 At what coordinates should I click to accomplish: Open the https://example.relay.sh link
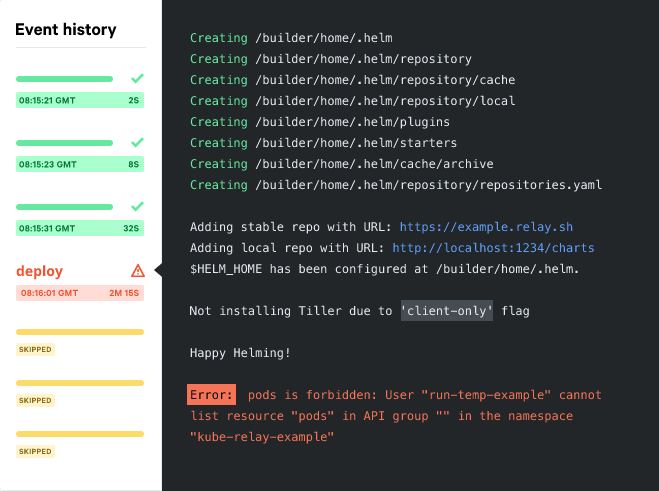pos(486,227)
